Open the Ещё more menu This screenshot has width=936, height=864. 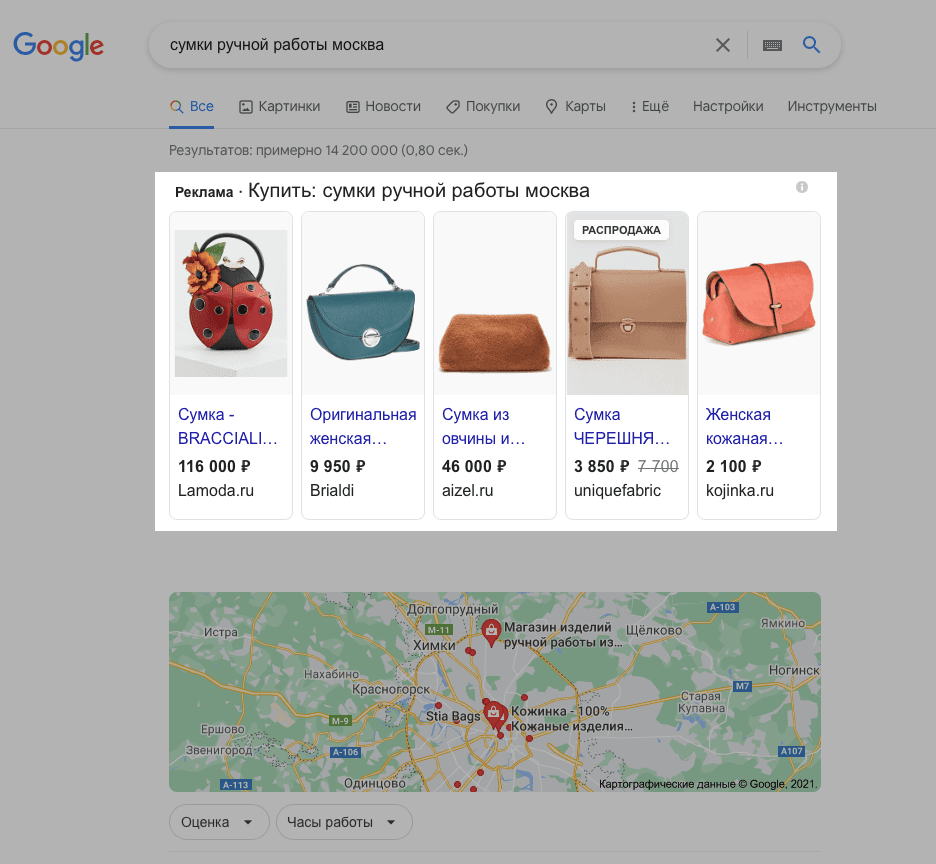tap(650, 106)
